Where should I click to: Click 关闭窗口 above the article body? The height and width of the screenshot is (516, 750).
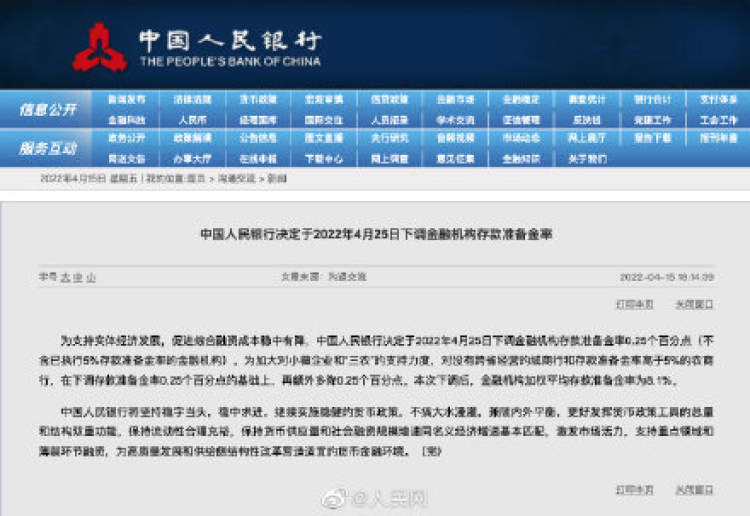tap(694, 305)
